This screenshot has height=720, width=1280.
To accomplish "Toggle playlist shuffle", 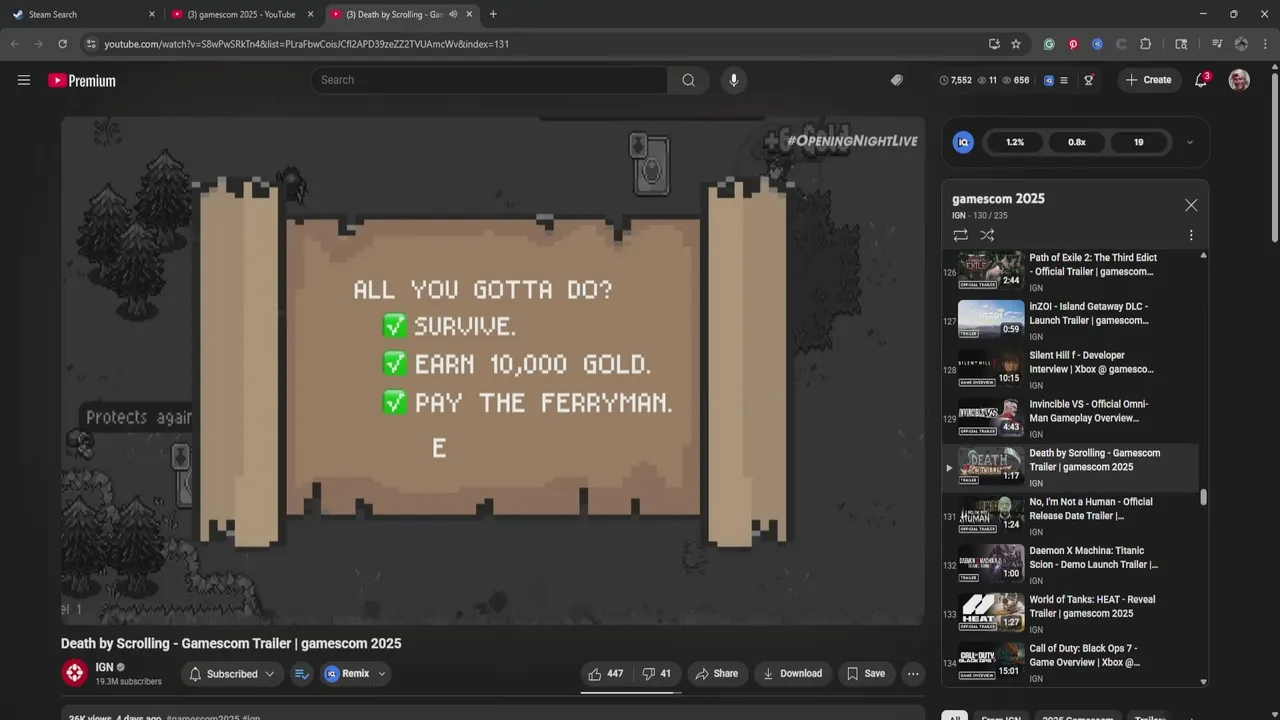I will pyautogui.click(x=987, y=235).
